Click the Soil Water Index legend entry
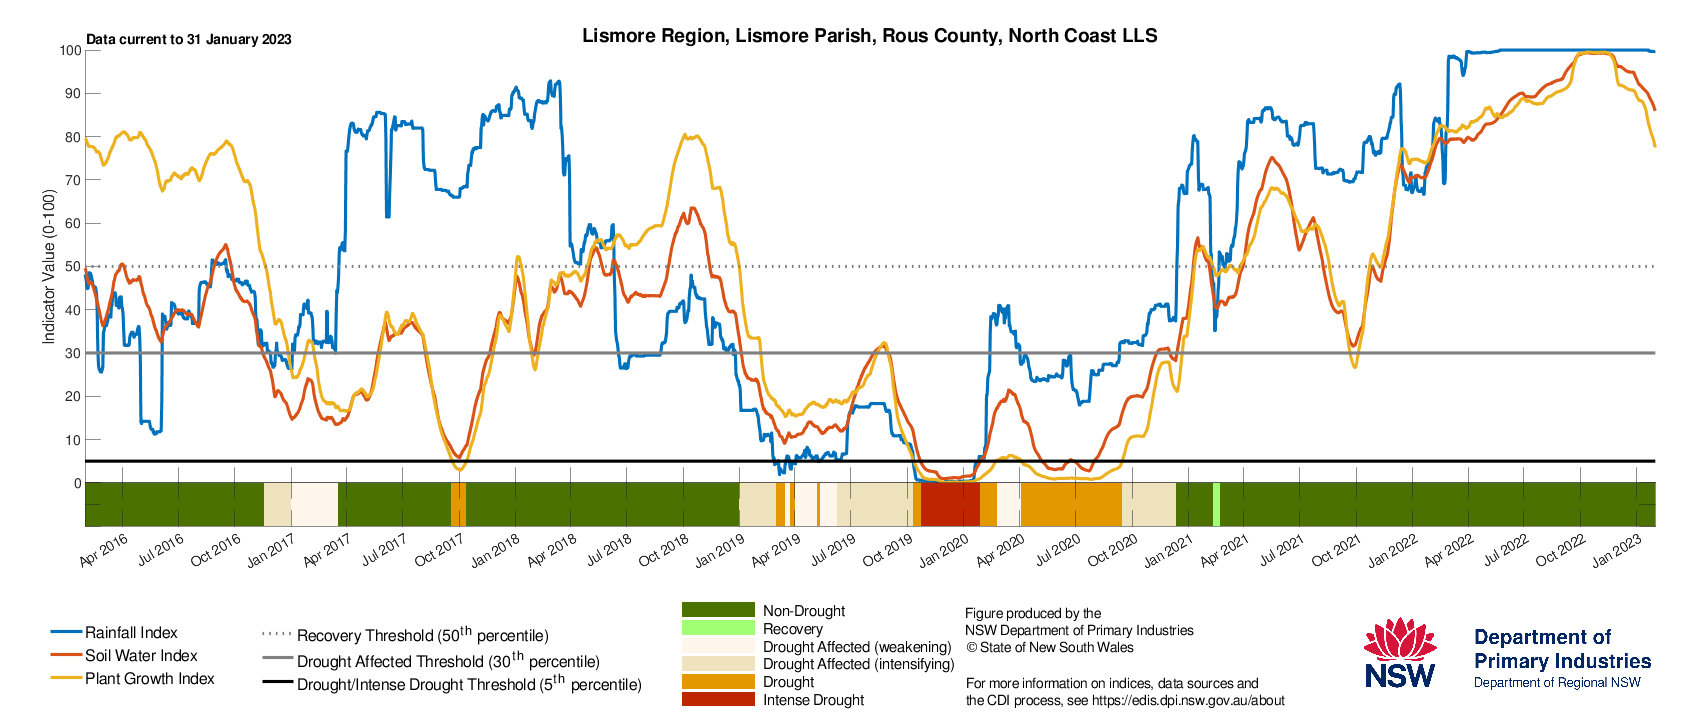This screenshot has width=1707, height=720. point(125,655)
